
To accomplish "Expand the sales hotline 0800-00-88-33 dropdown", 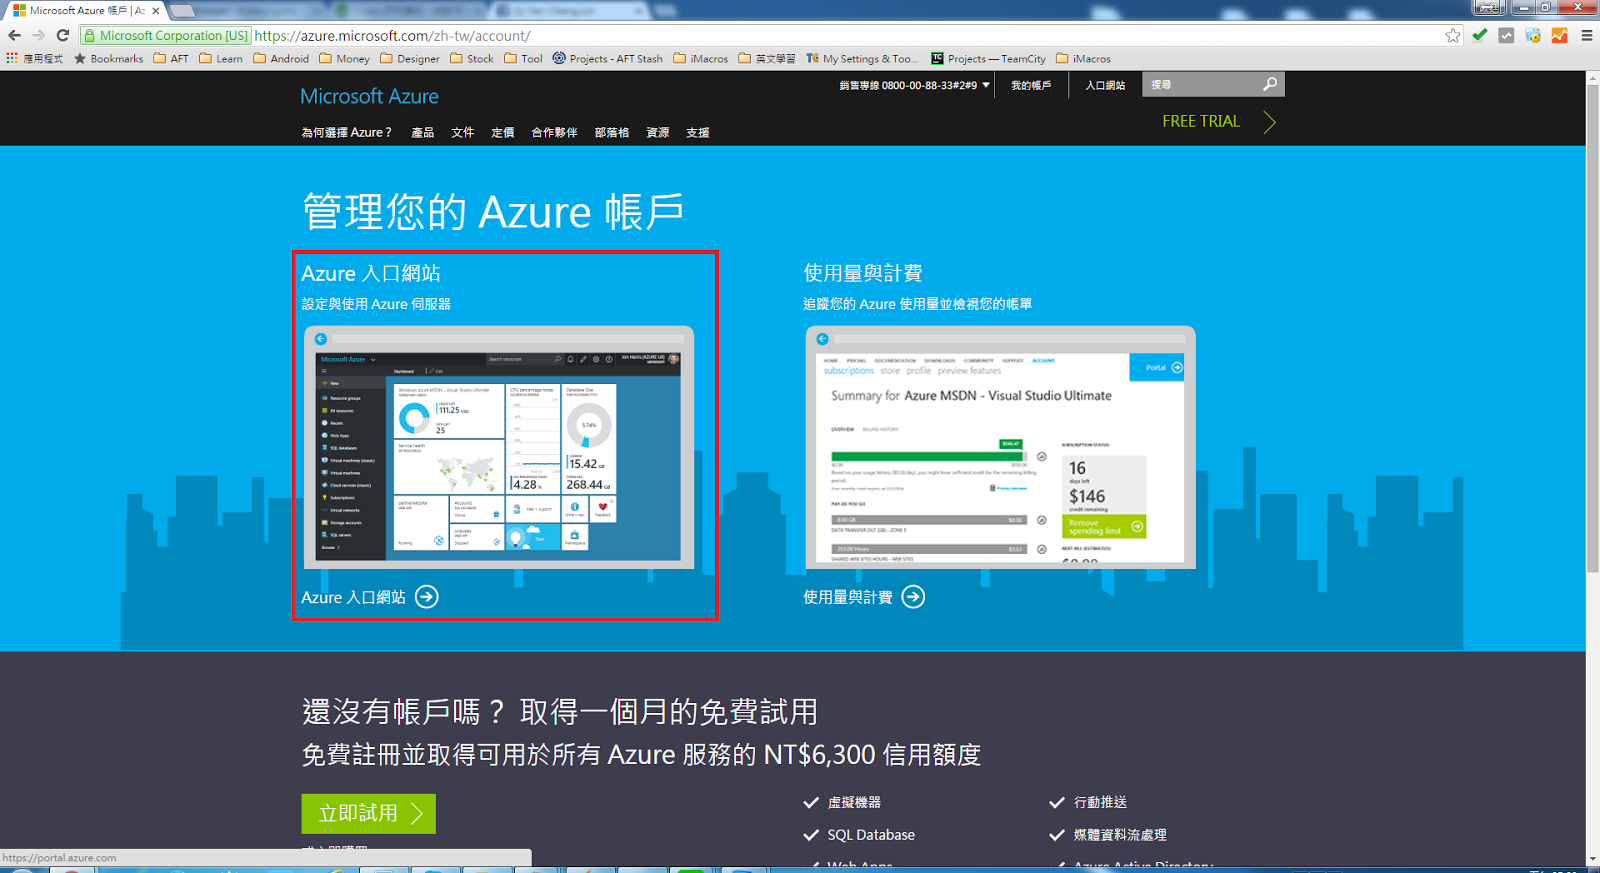I will click(915, 85).
